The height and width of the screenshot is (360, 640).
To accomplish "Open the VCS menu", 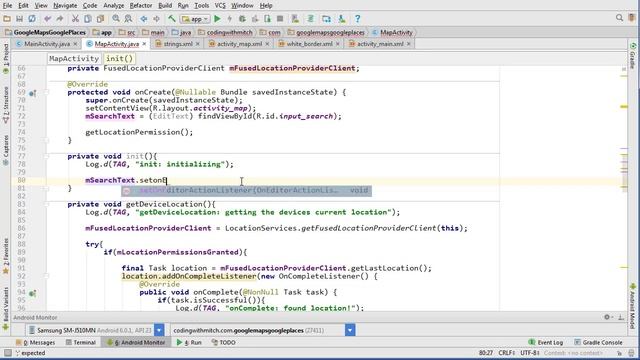I will [220, 6].
